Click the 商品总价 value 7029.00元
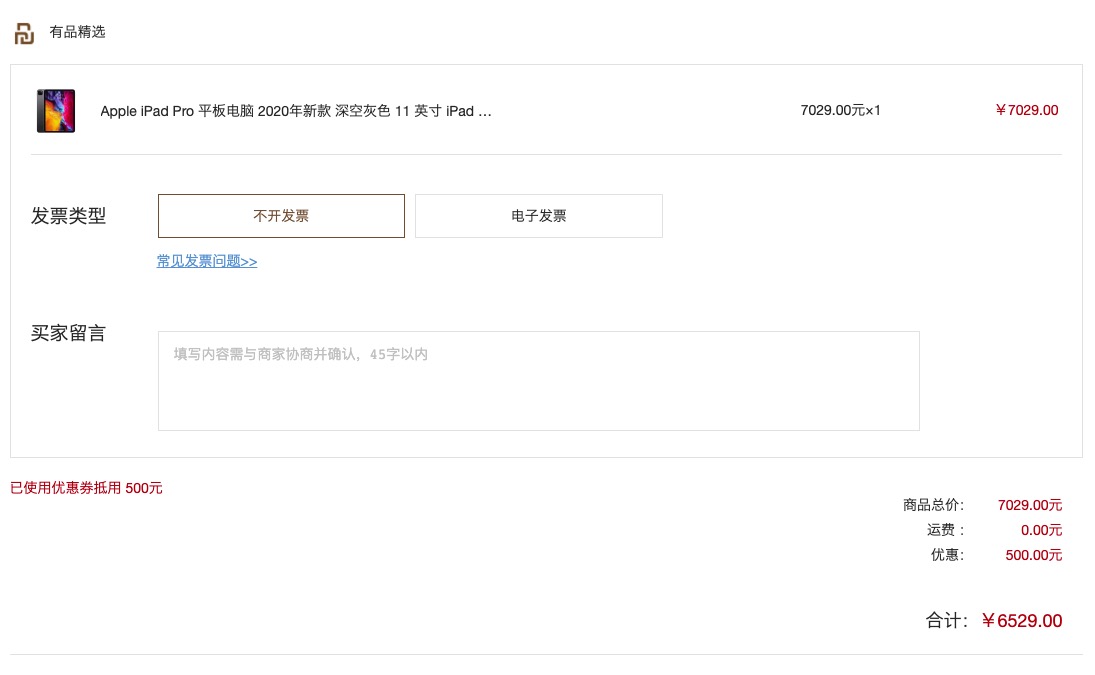 (1029, 505)
